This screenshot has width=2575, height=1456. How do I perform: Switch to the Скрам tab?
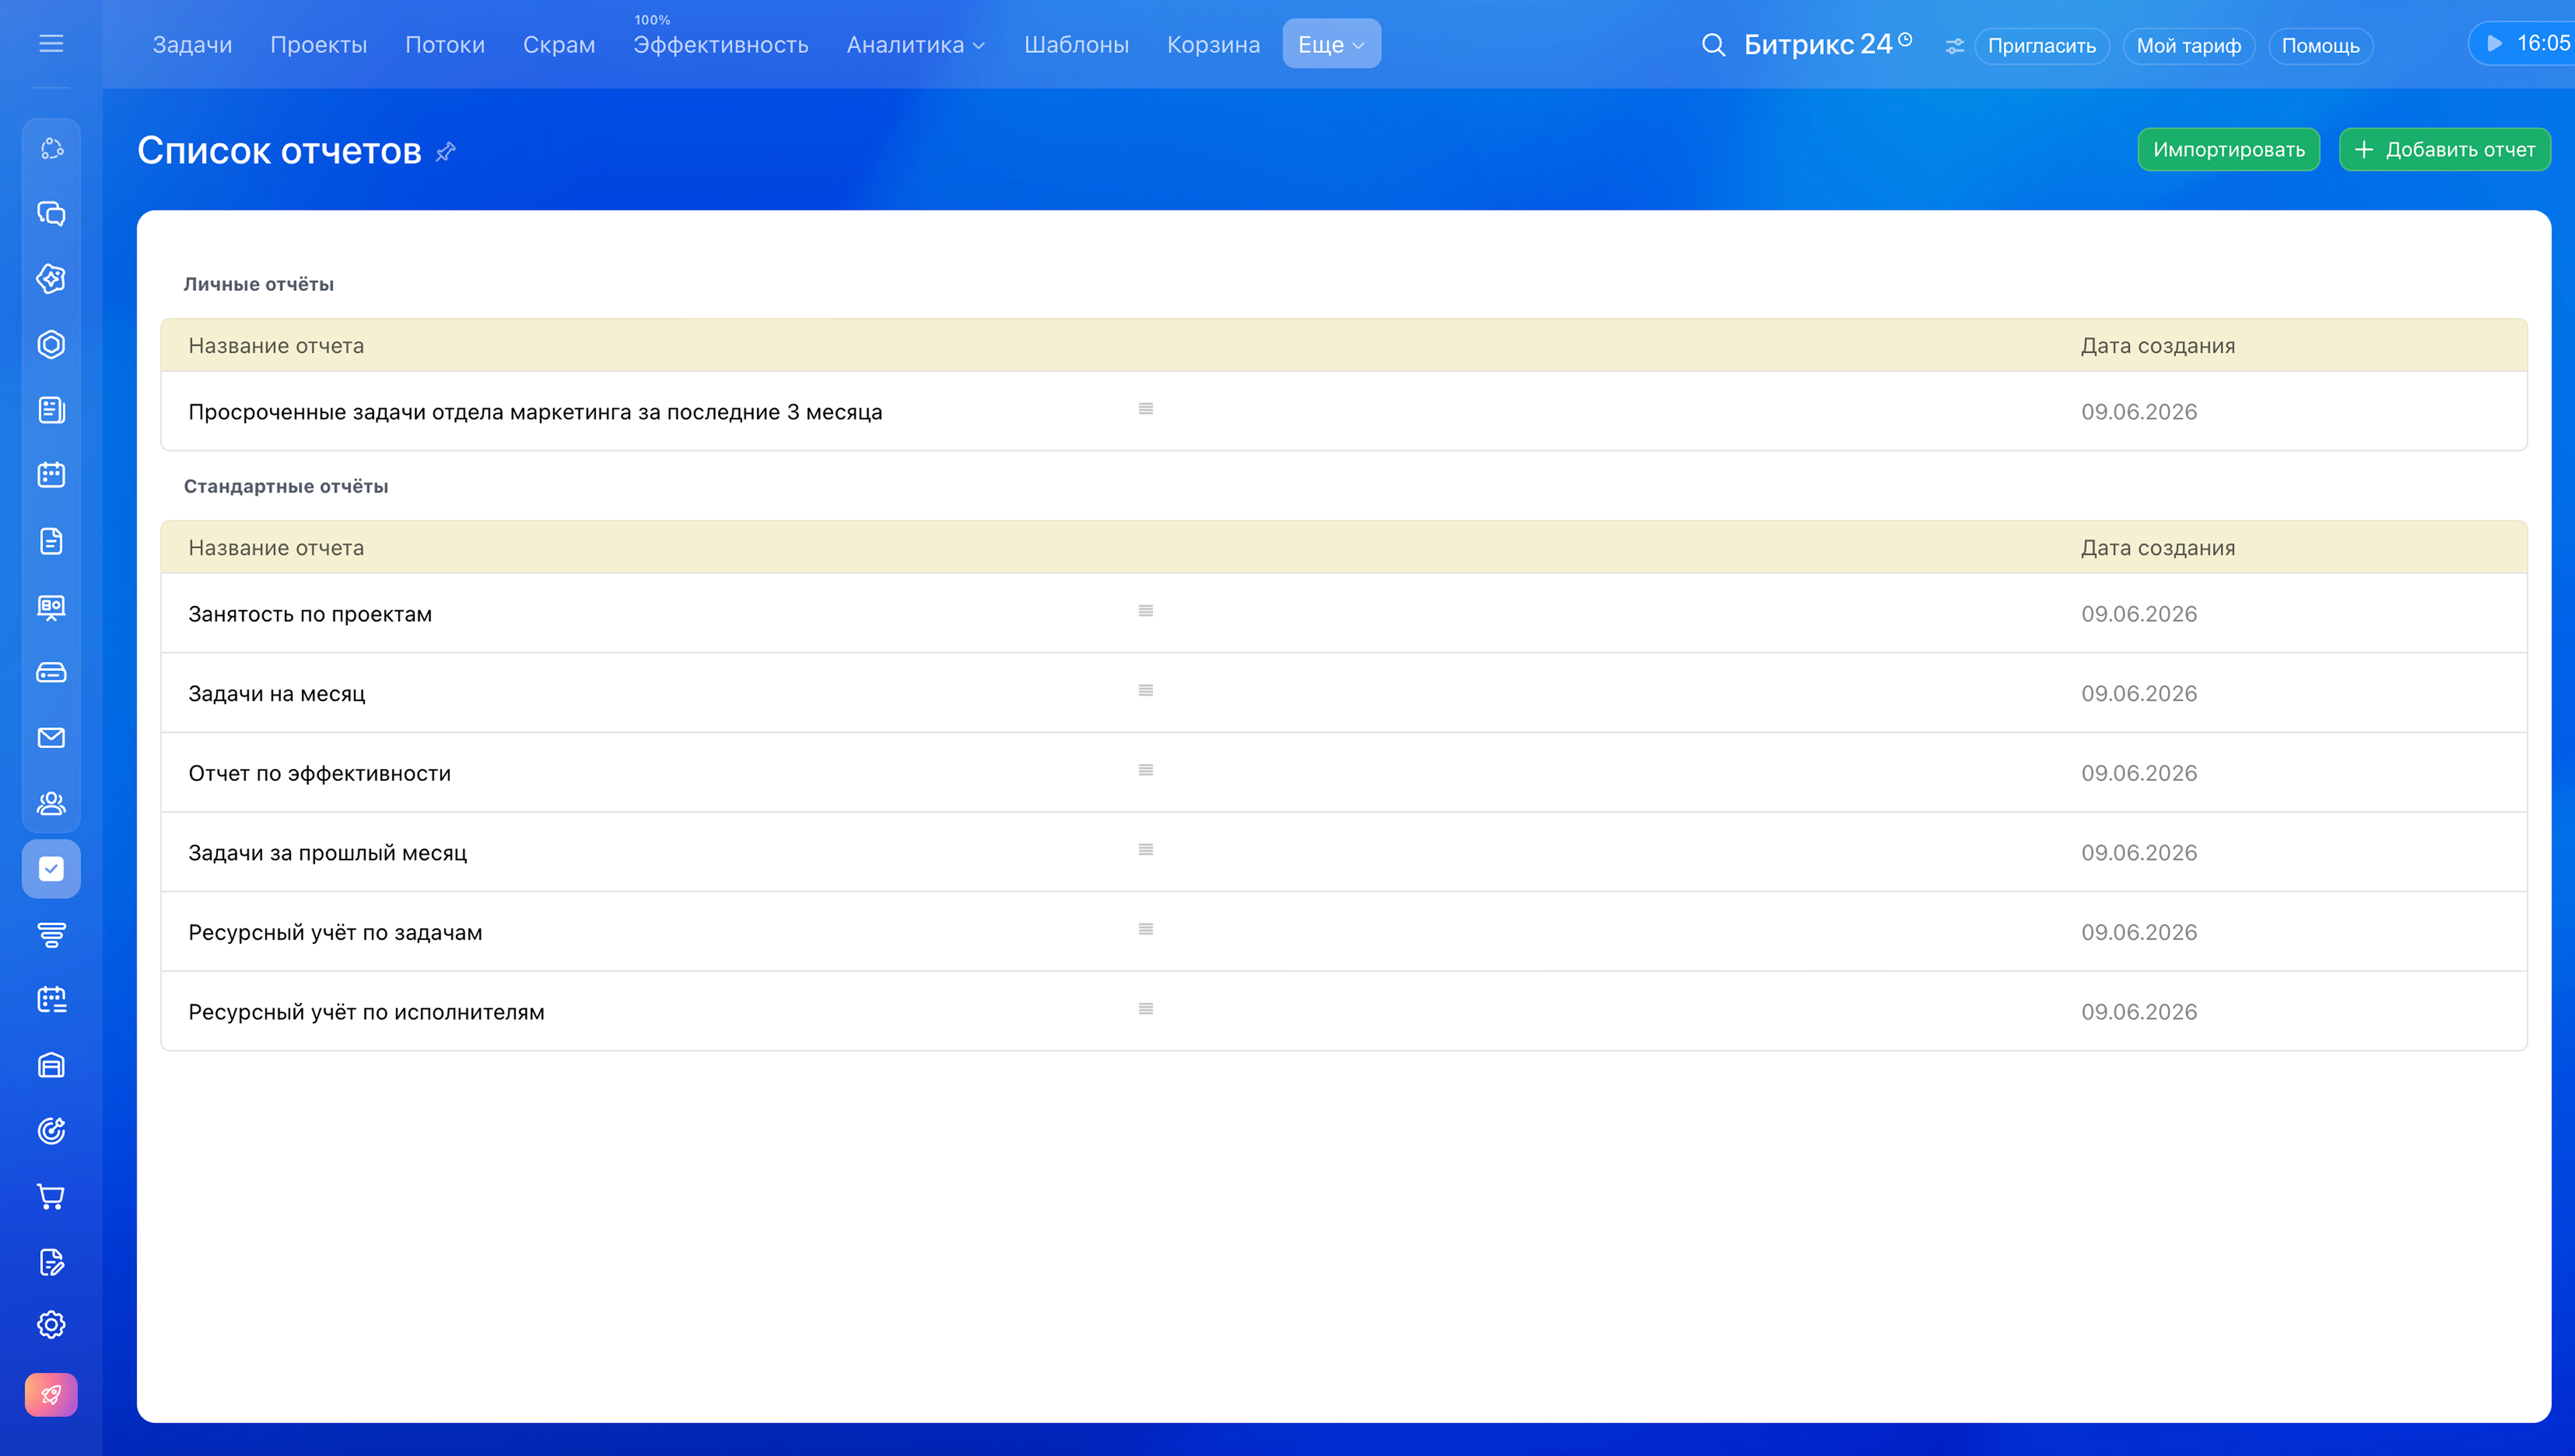click(x=559, y=45)
